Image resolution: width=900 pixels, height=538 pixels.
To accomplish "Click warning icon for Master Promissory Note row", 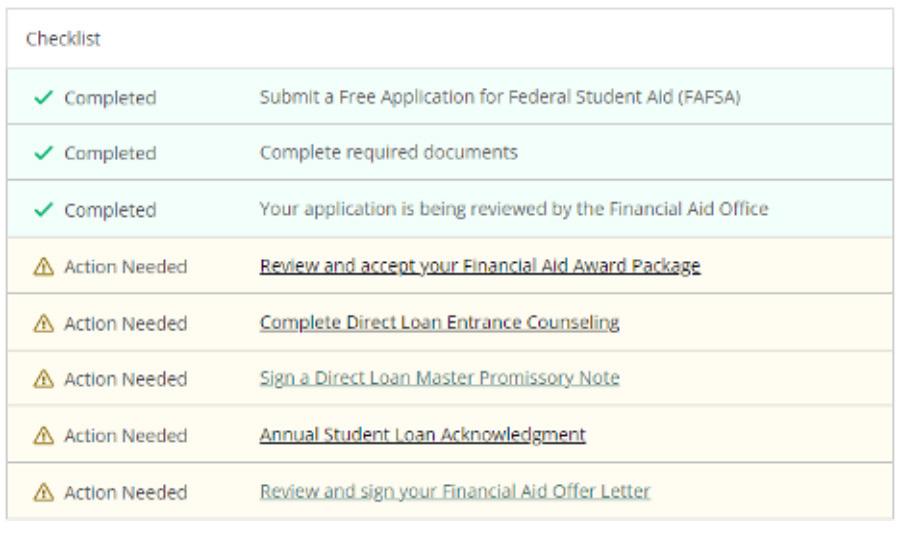I will coord(43,379).
